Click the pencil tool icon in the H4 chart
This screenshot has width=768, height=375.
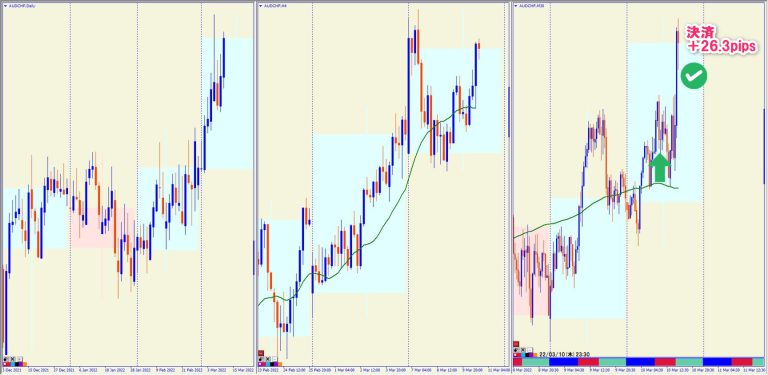point(260,359)
